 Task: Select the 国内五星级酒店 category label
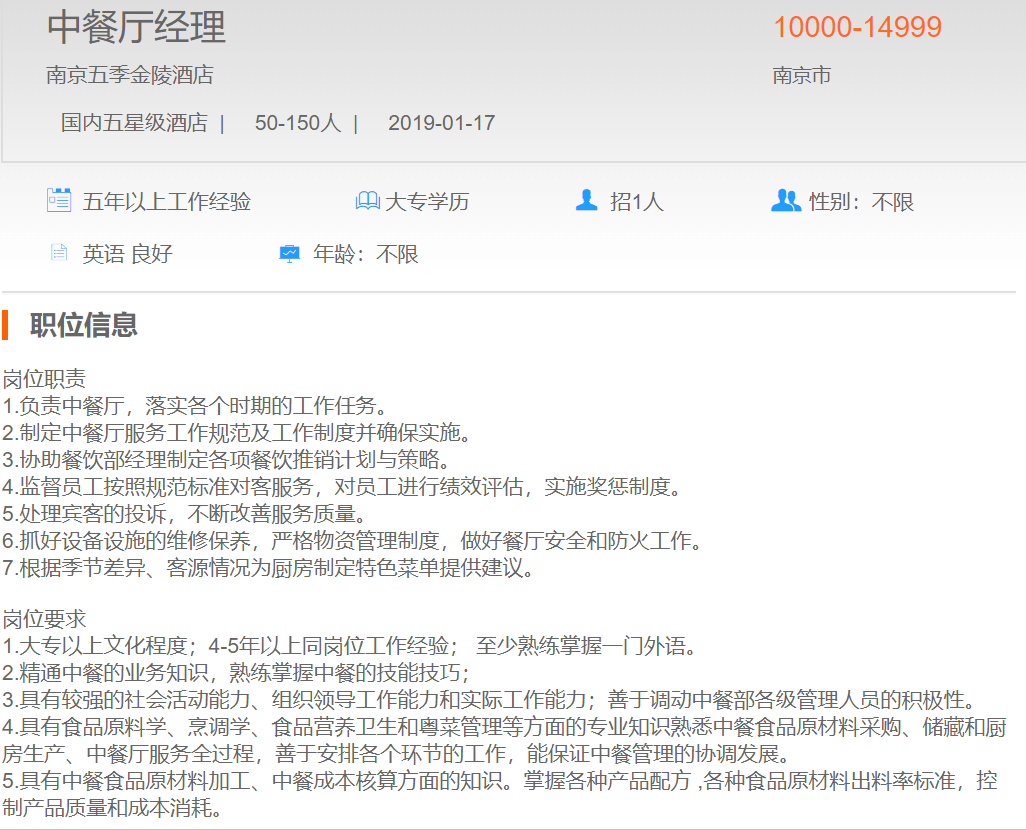[x=134, y=123]
